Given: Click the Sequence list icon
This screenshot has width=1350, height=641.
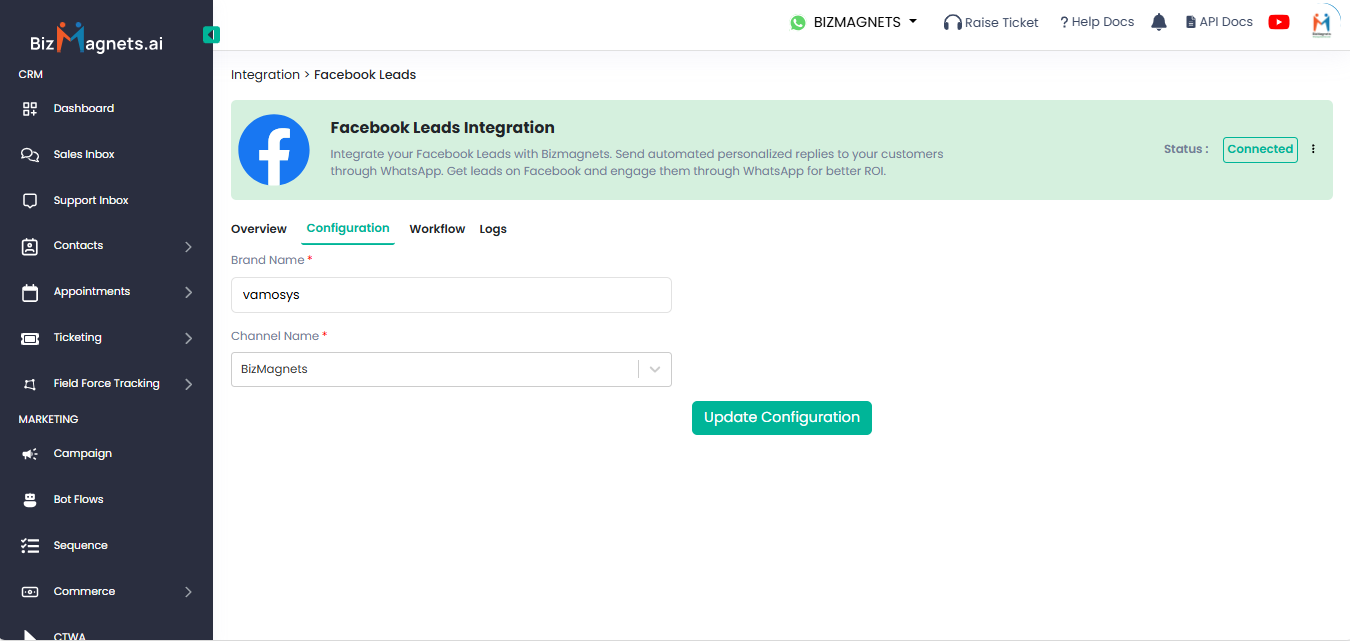Looking at the screenshot, I should pos(30,546).
